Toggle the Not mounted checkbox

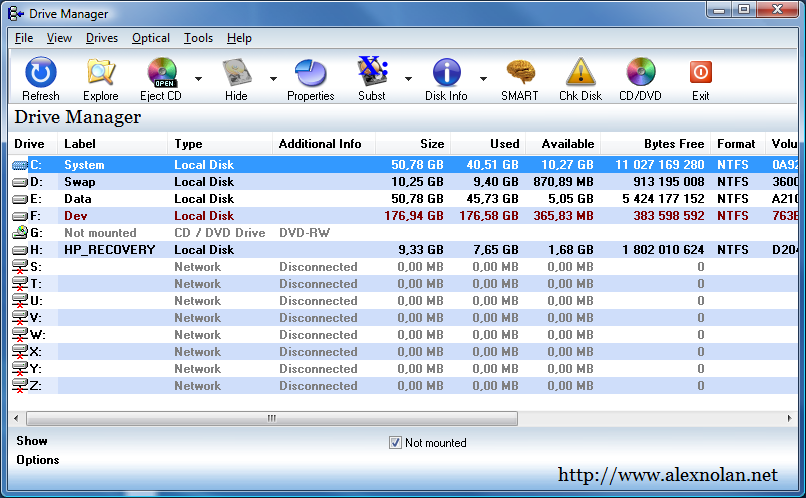(395, 442)
